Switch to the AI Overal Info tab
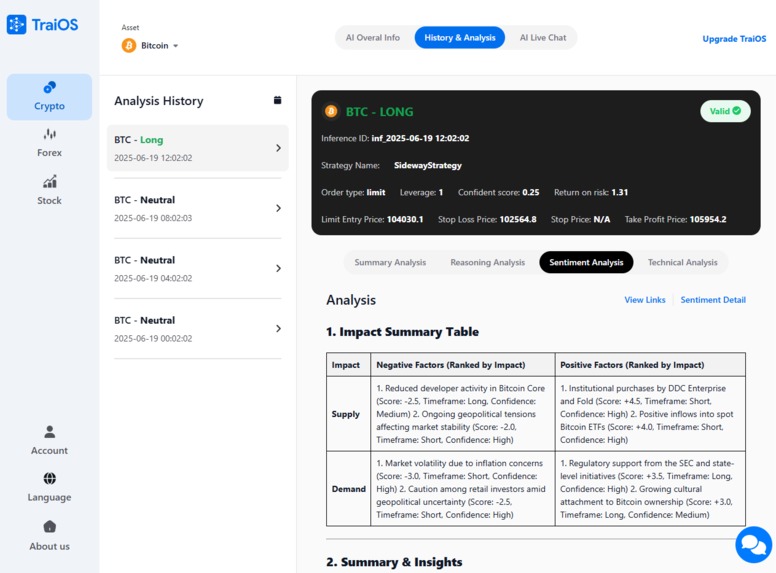Screen dimensions: 776x573 click(x=373, y=38)
